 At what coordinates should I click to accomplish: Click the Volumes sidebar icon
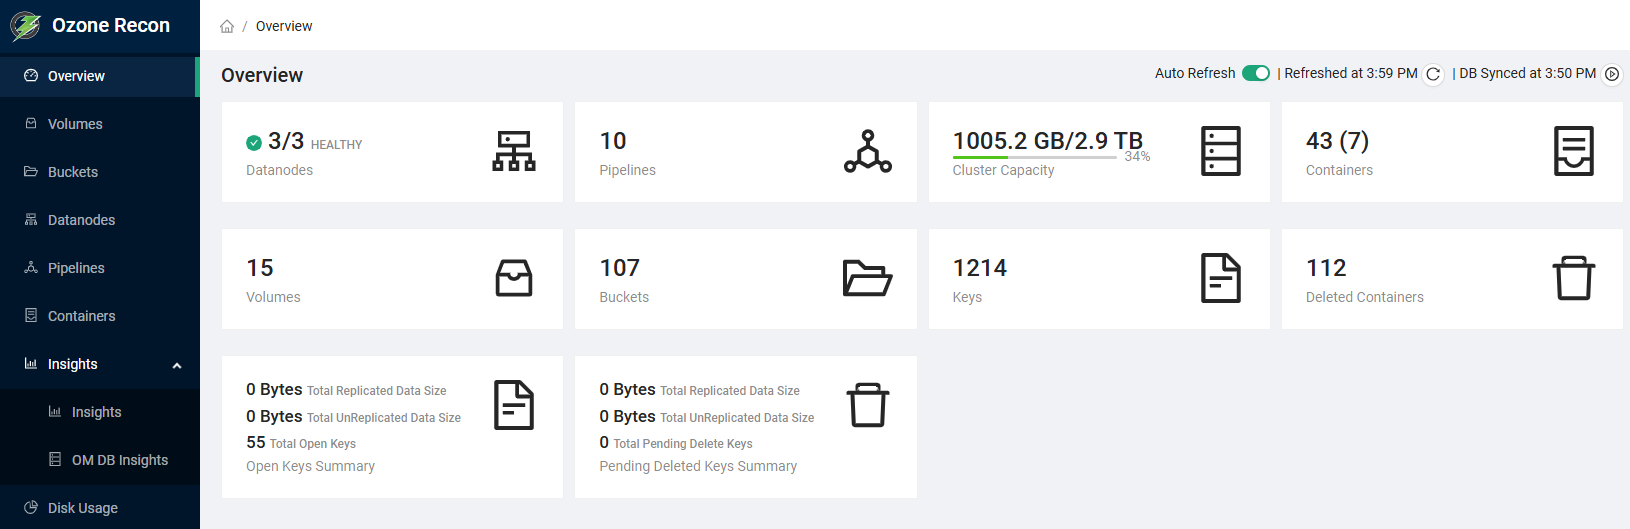coord(31,124)
